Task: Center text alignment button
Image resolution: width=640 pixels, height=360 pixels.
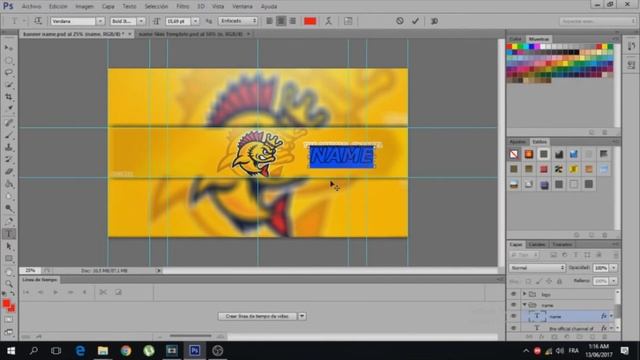Action: (281, 21)
